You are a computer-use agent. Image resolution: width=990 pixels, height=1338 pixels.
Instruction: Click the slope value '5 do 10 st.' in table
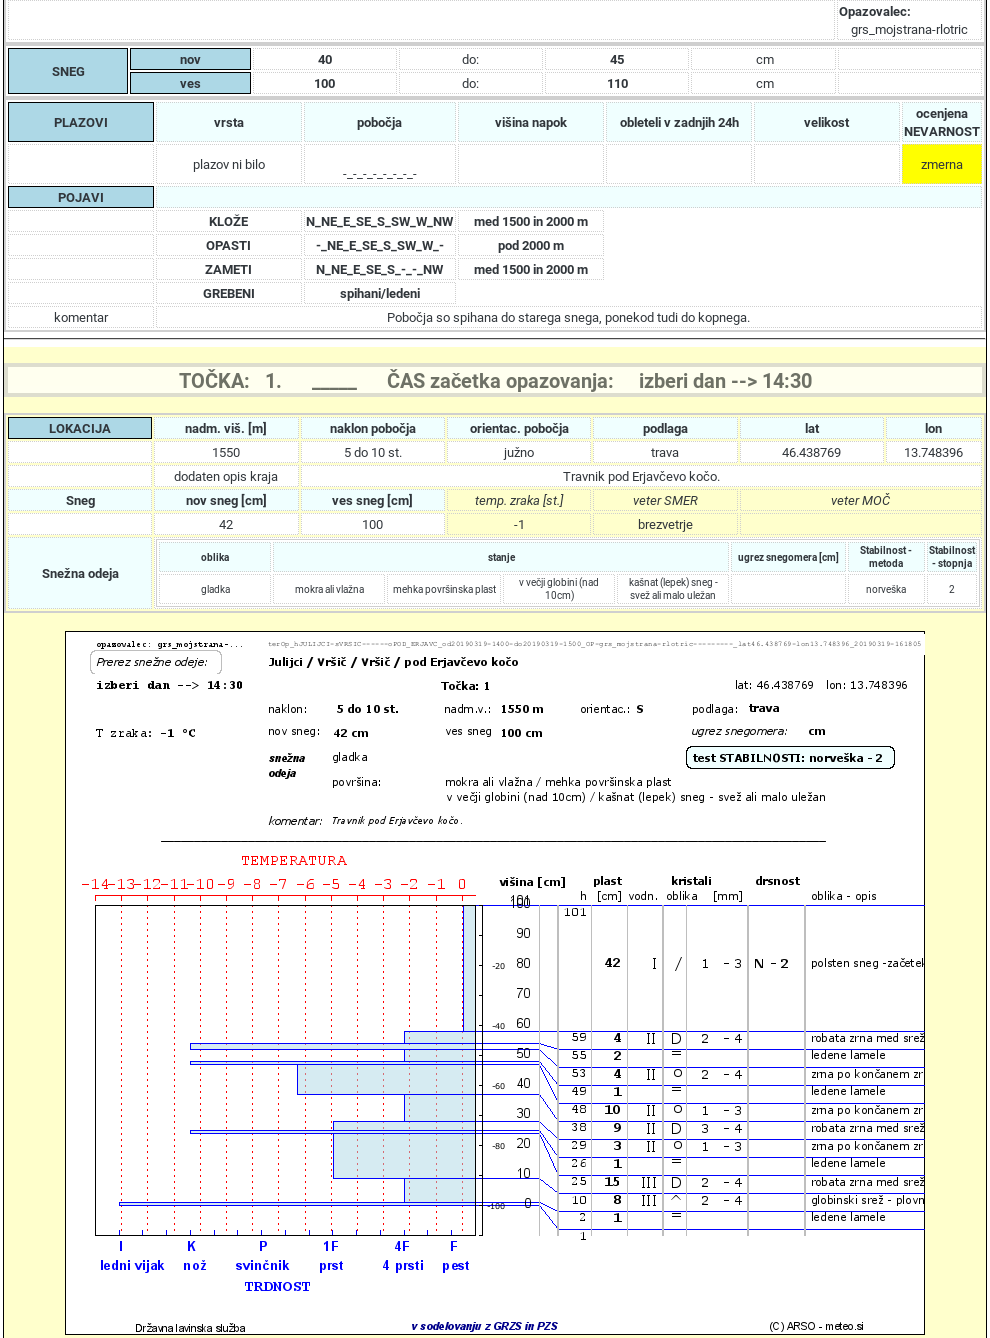[373, 453]
